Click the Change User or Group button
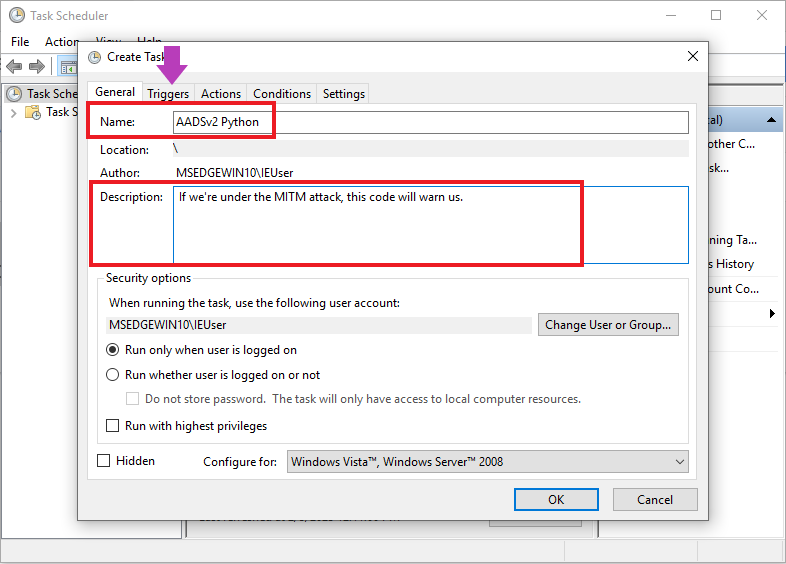The width and height of the screenshot is (786, 564). 609,325
